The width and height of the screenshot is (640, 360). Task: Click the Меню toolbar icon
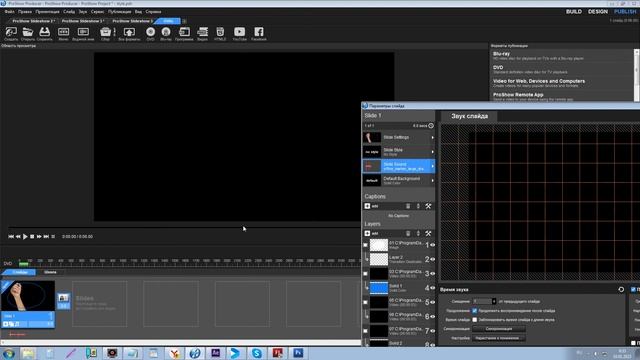[x=63, y=32]
